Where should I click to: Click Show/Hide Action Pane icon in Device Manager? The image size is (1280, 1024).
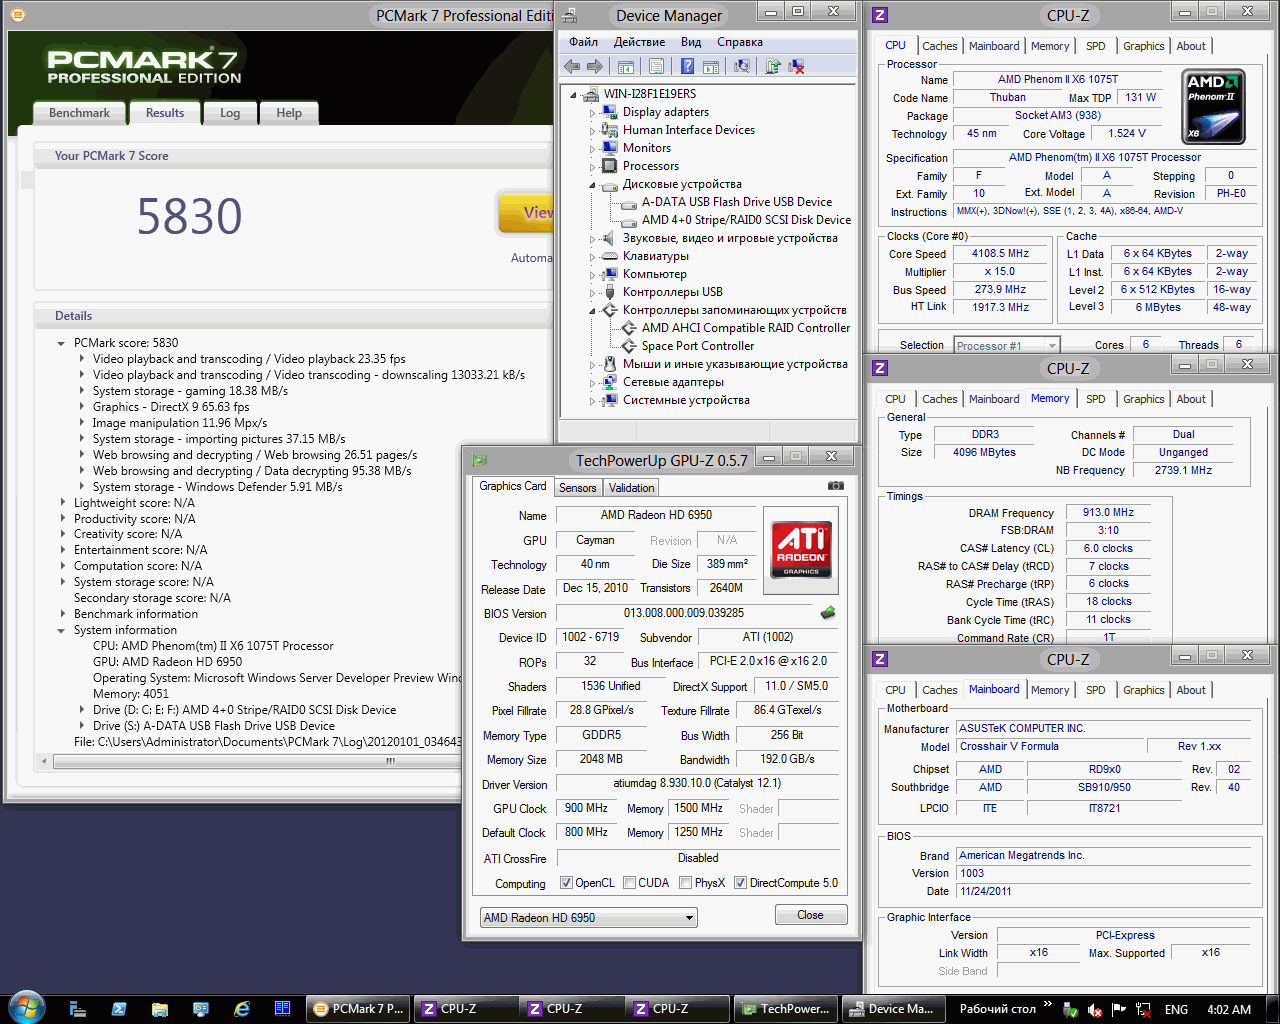click(x=710, y=66)
